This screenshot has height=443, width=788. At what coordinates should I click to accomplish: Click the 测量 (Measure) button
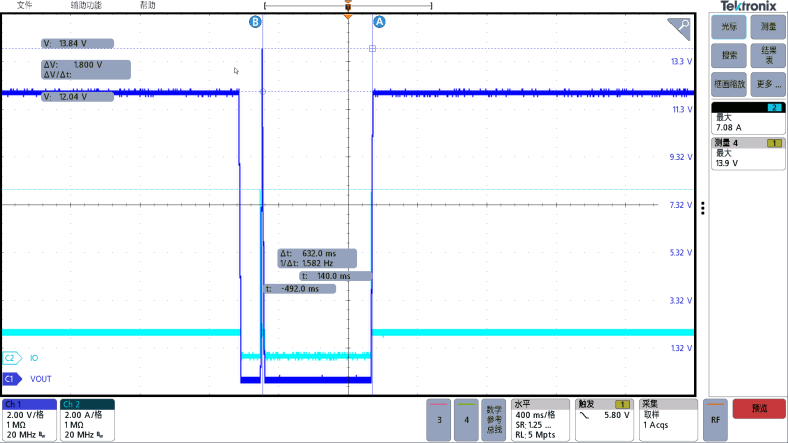[x=768, y=27]
